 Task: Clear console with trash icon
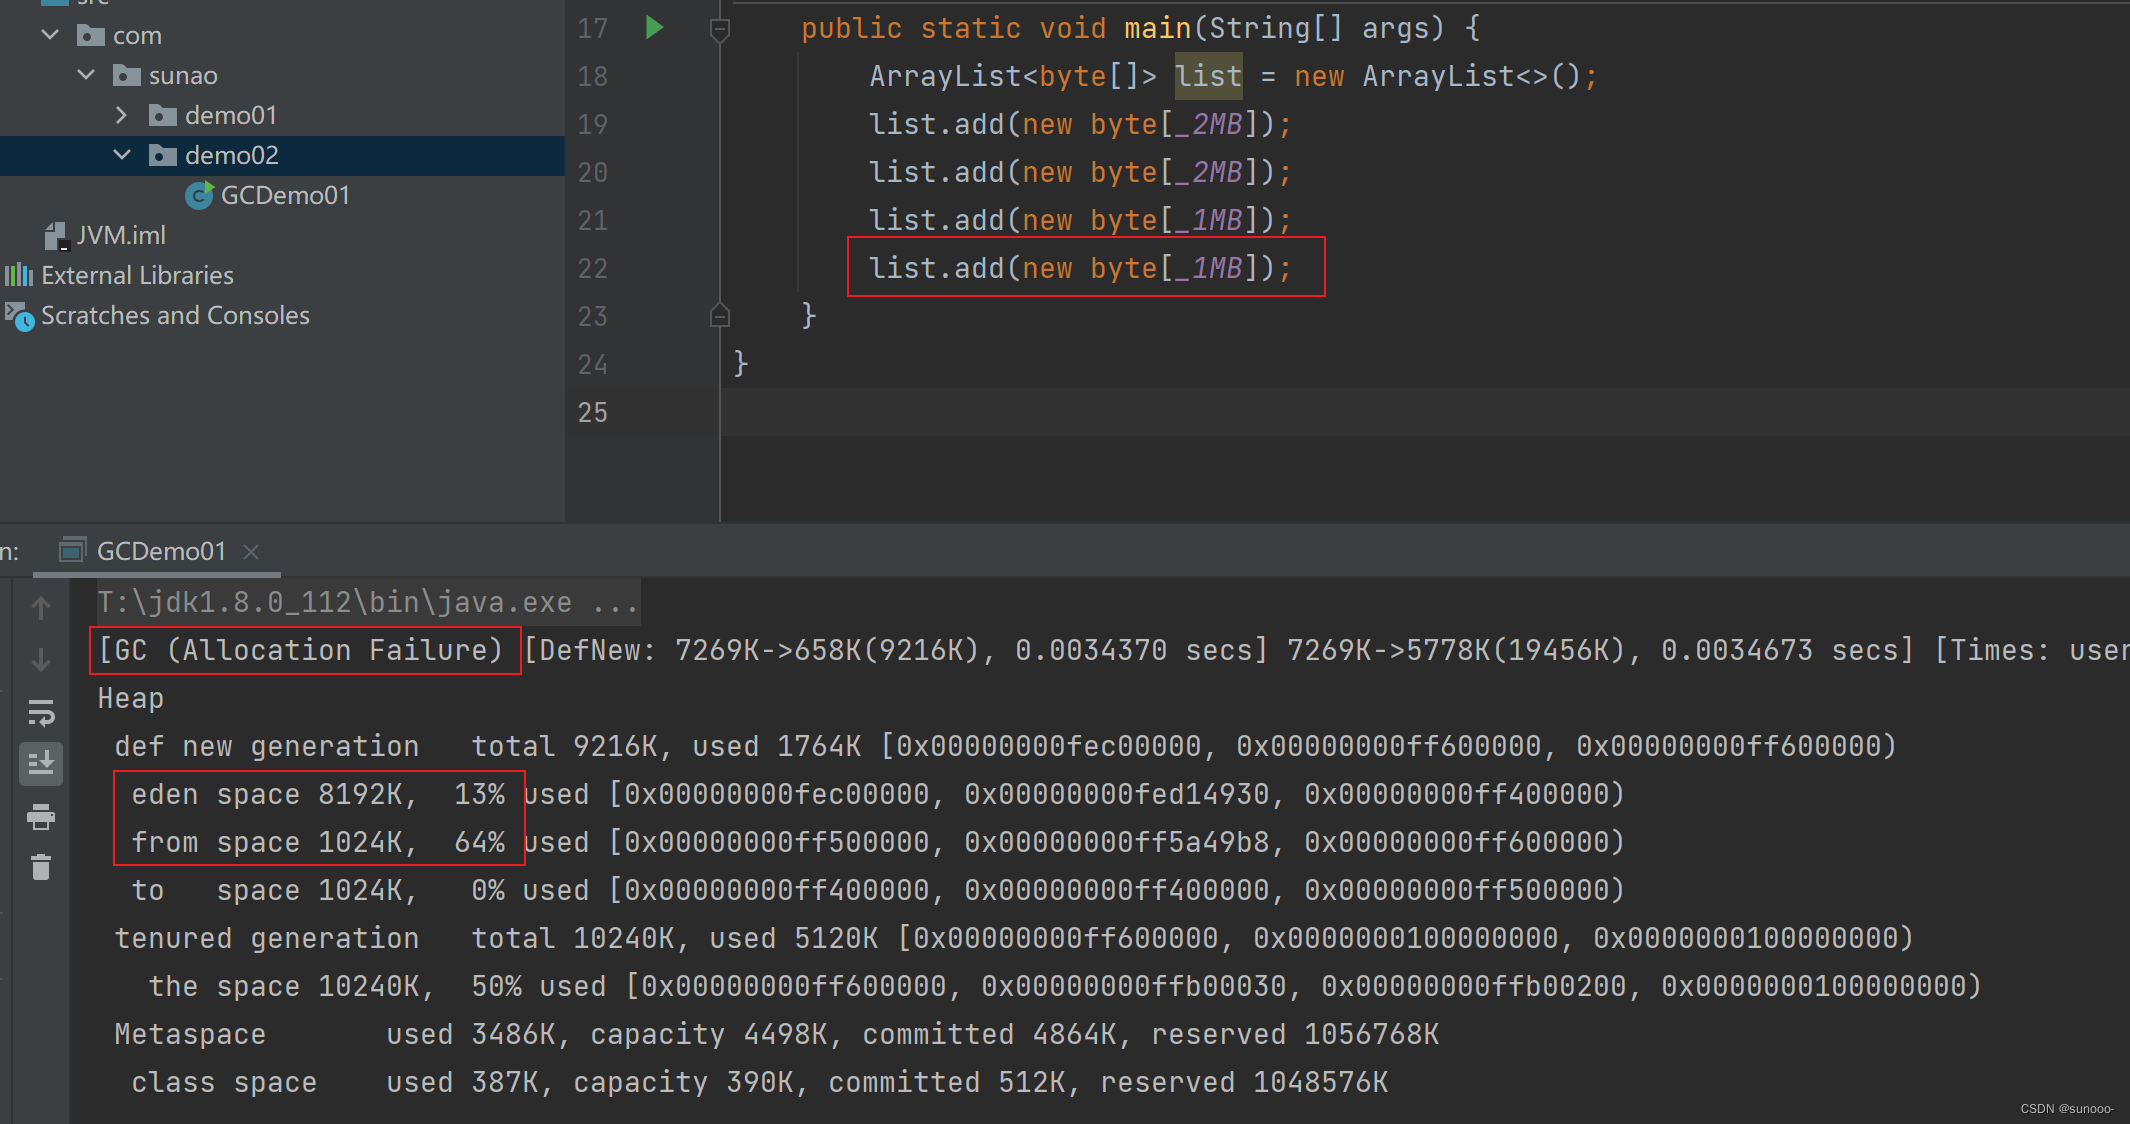click(41, 866)
